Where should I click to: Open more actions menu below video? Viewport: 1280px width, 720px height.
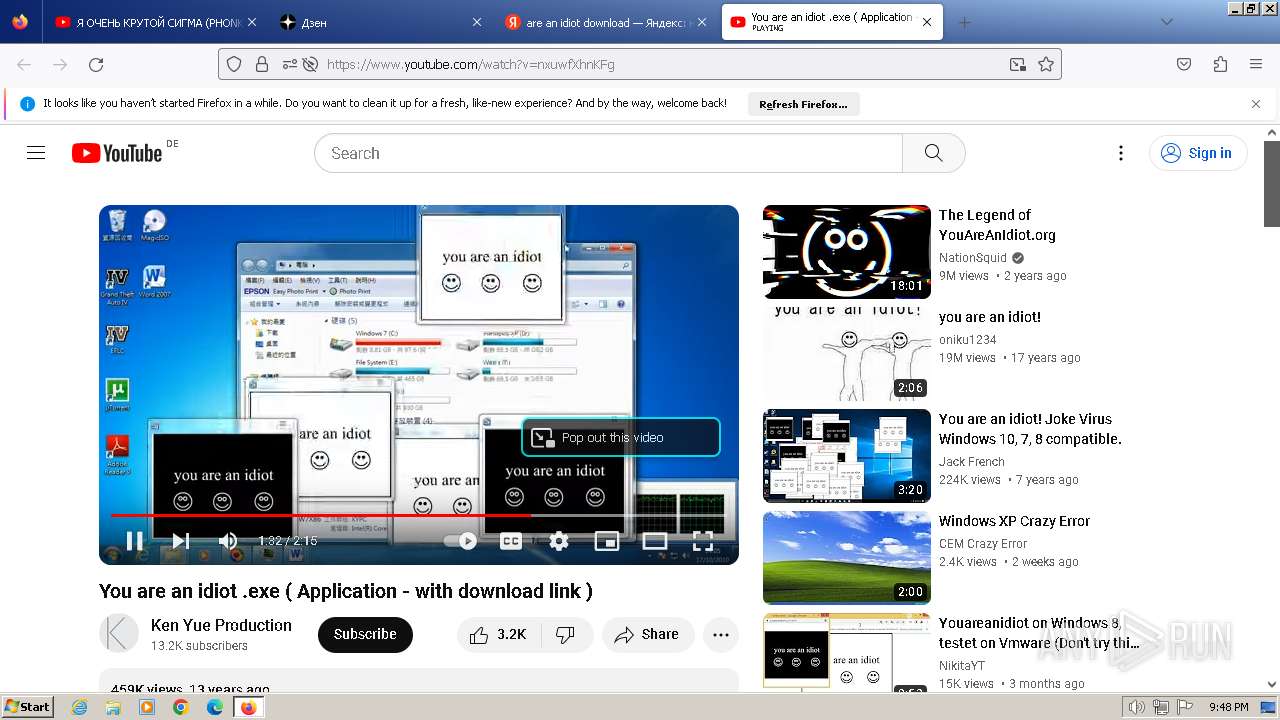pyautogui.click(x=721, y=634)
